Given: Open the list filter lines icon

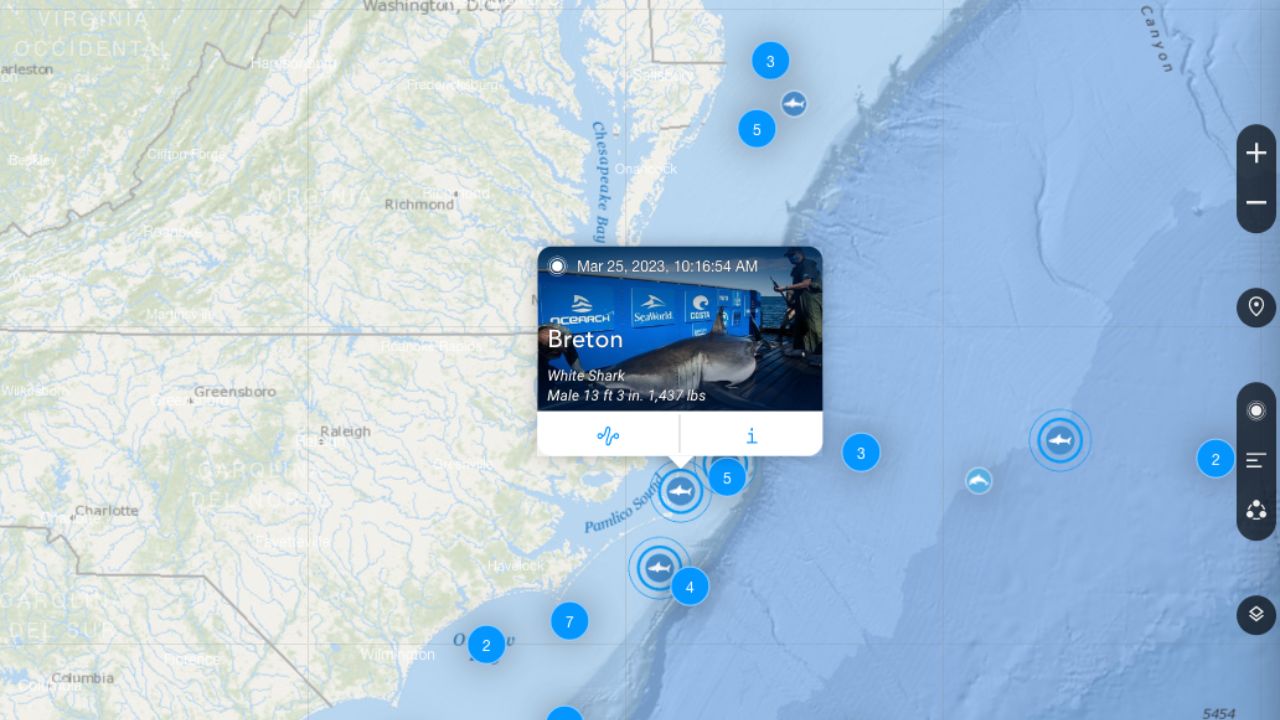Looking at the screenshot, I should coord(1256,461).
